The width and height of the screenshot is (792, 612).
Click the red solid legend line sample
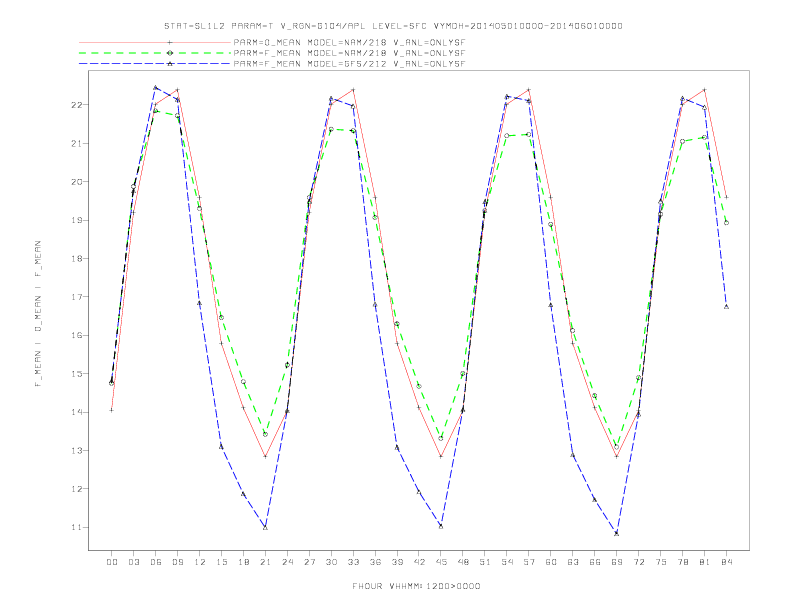pos(155,42)
